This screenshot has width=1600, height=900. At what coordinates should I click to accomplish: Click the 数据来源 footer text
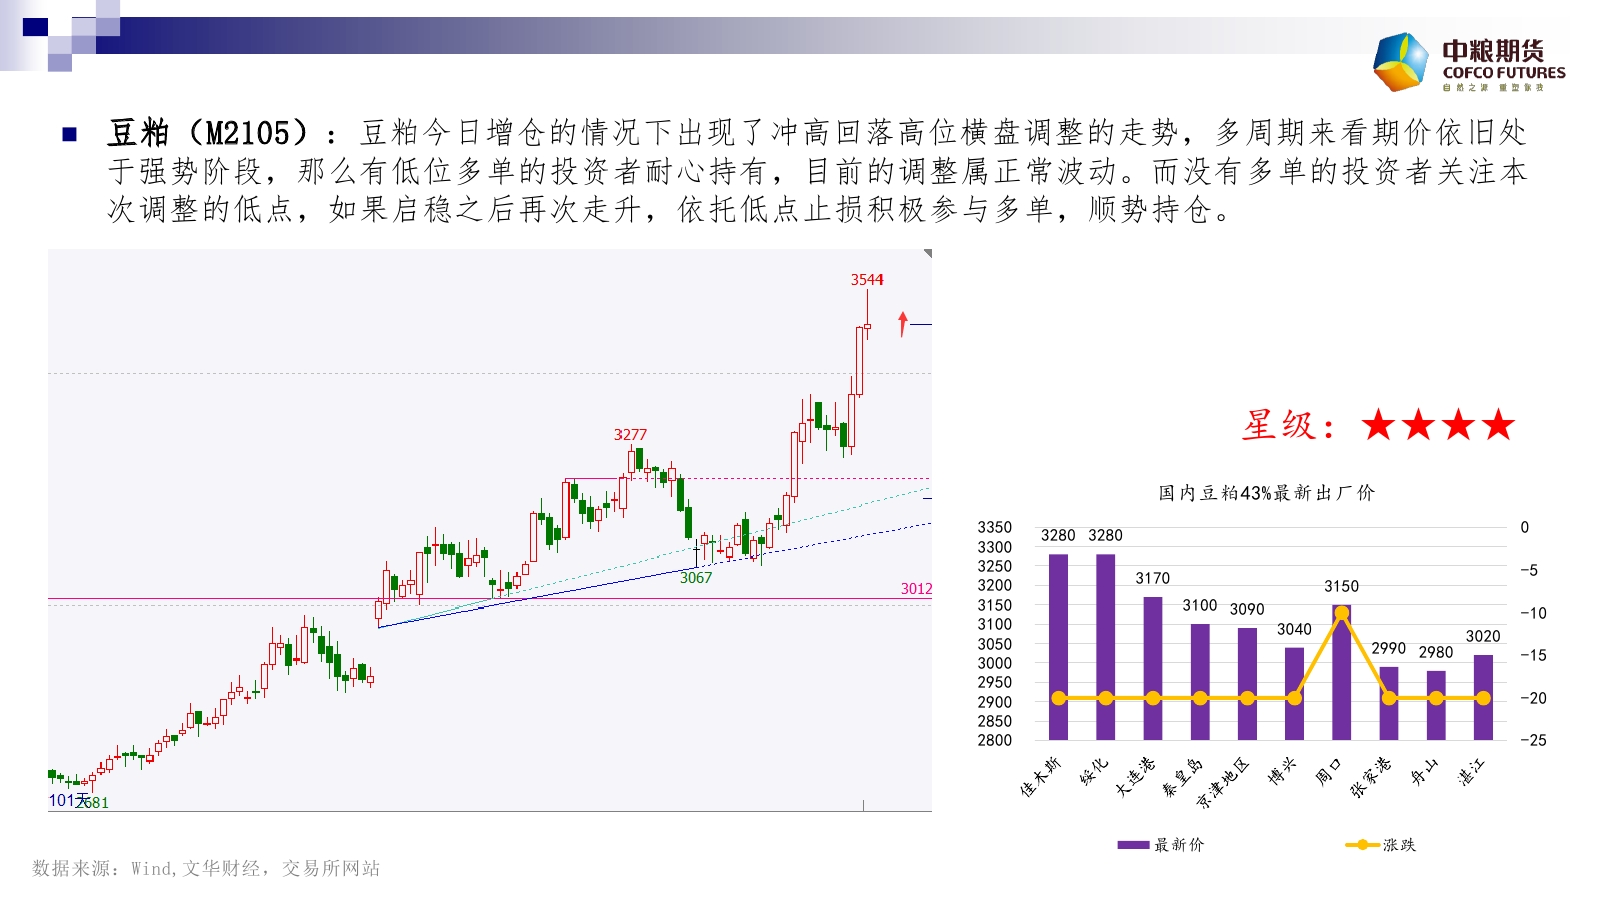click(x=206, y=868)
